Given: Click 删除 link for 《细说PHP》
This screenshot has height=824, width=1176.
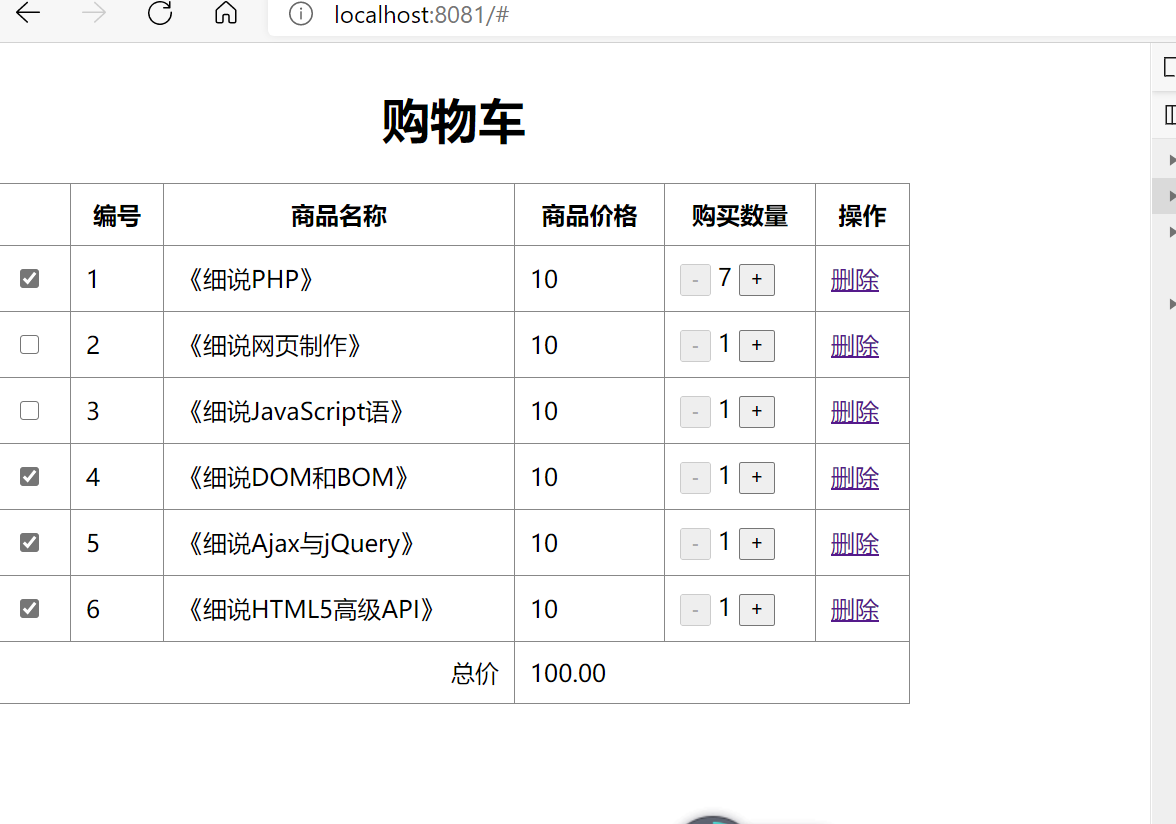Looking at the screenshot, I should (x=854, y=279).
